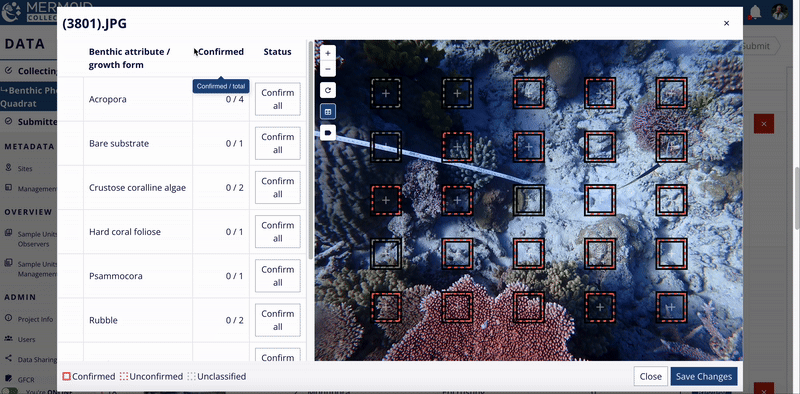Select the Acropora row label
Viewport: 800px width, 394px height.
108,100
